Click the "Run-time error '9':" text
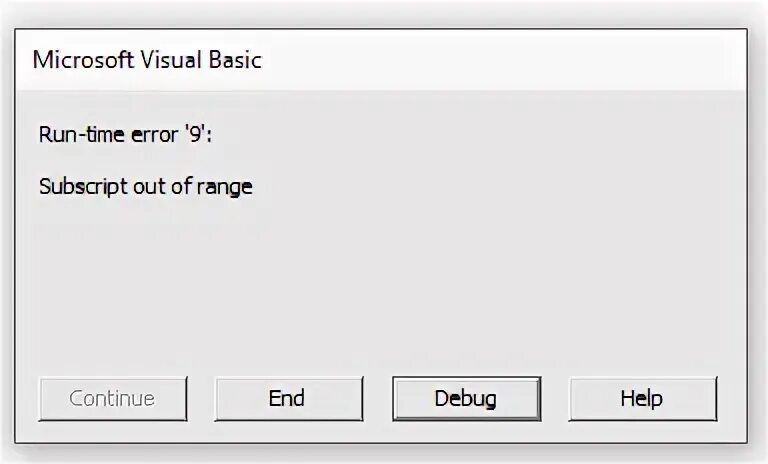This screenshot has height=464, width=768. point(125,135)
